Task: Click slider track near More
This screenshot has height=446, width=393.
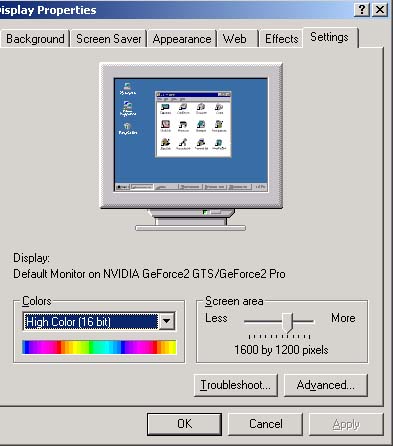Action: [x=304, y=322]
